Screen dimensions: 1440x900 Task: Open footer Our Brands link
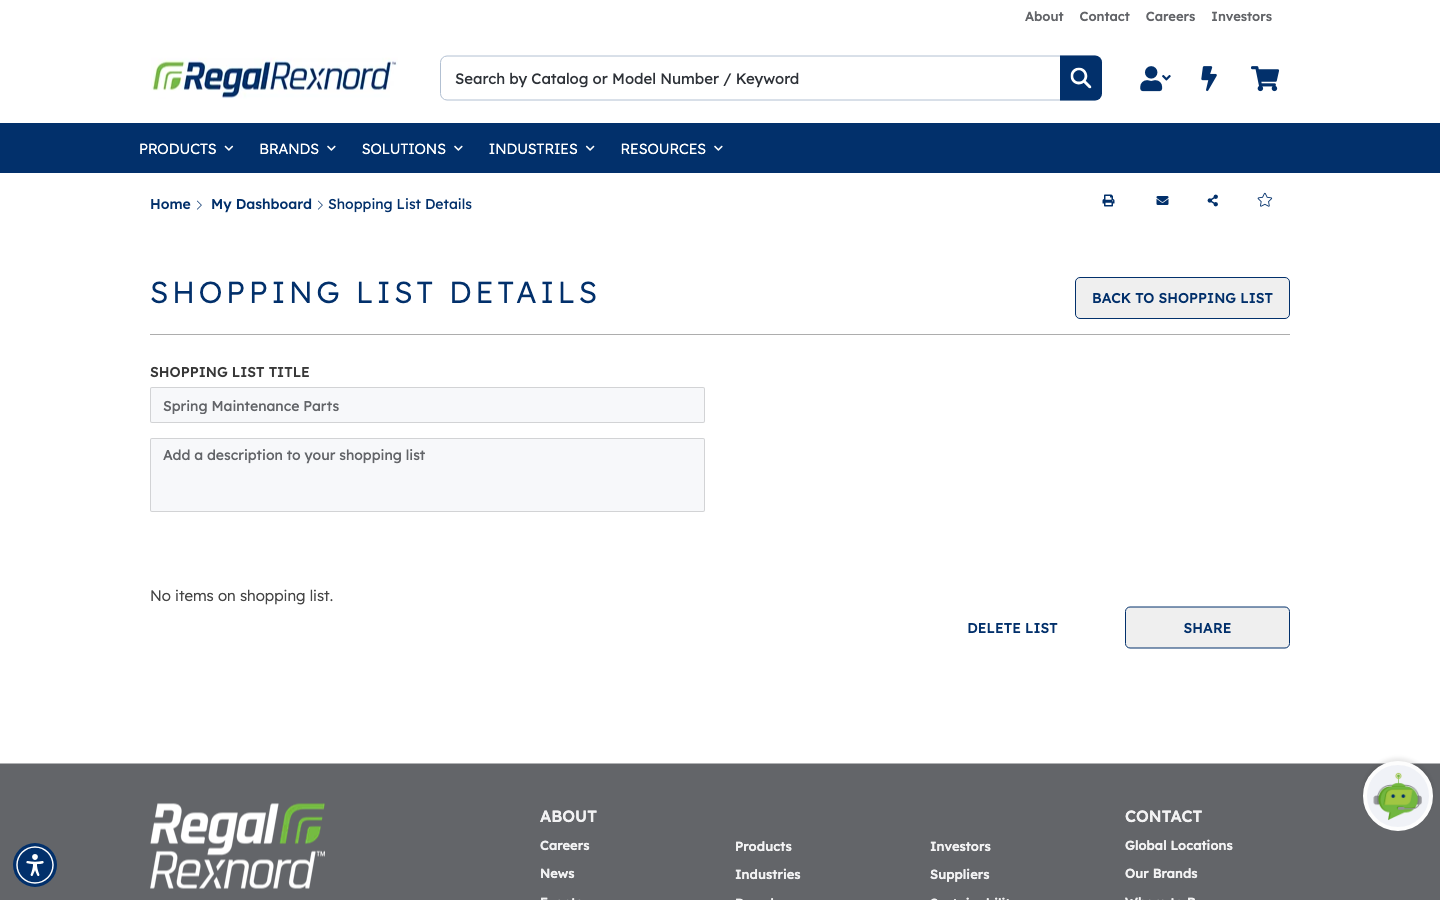pyautogui.click(x=1161, y=874)
